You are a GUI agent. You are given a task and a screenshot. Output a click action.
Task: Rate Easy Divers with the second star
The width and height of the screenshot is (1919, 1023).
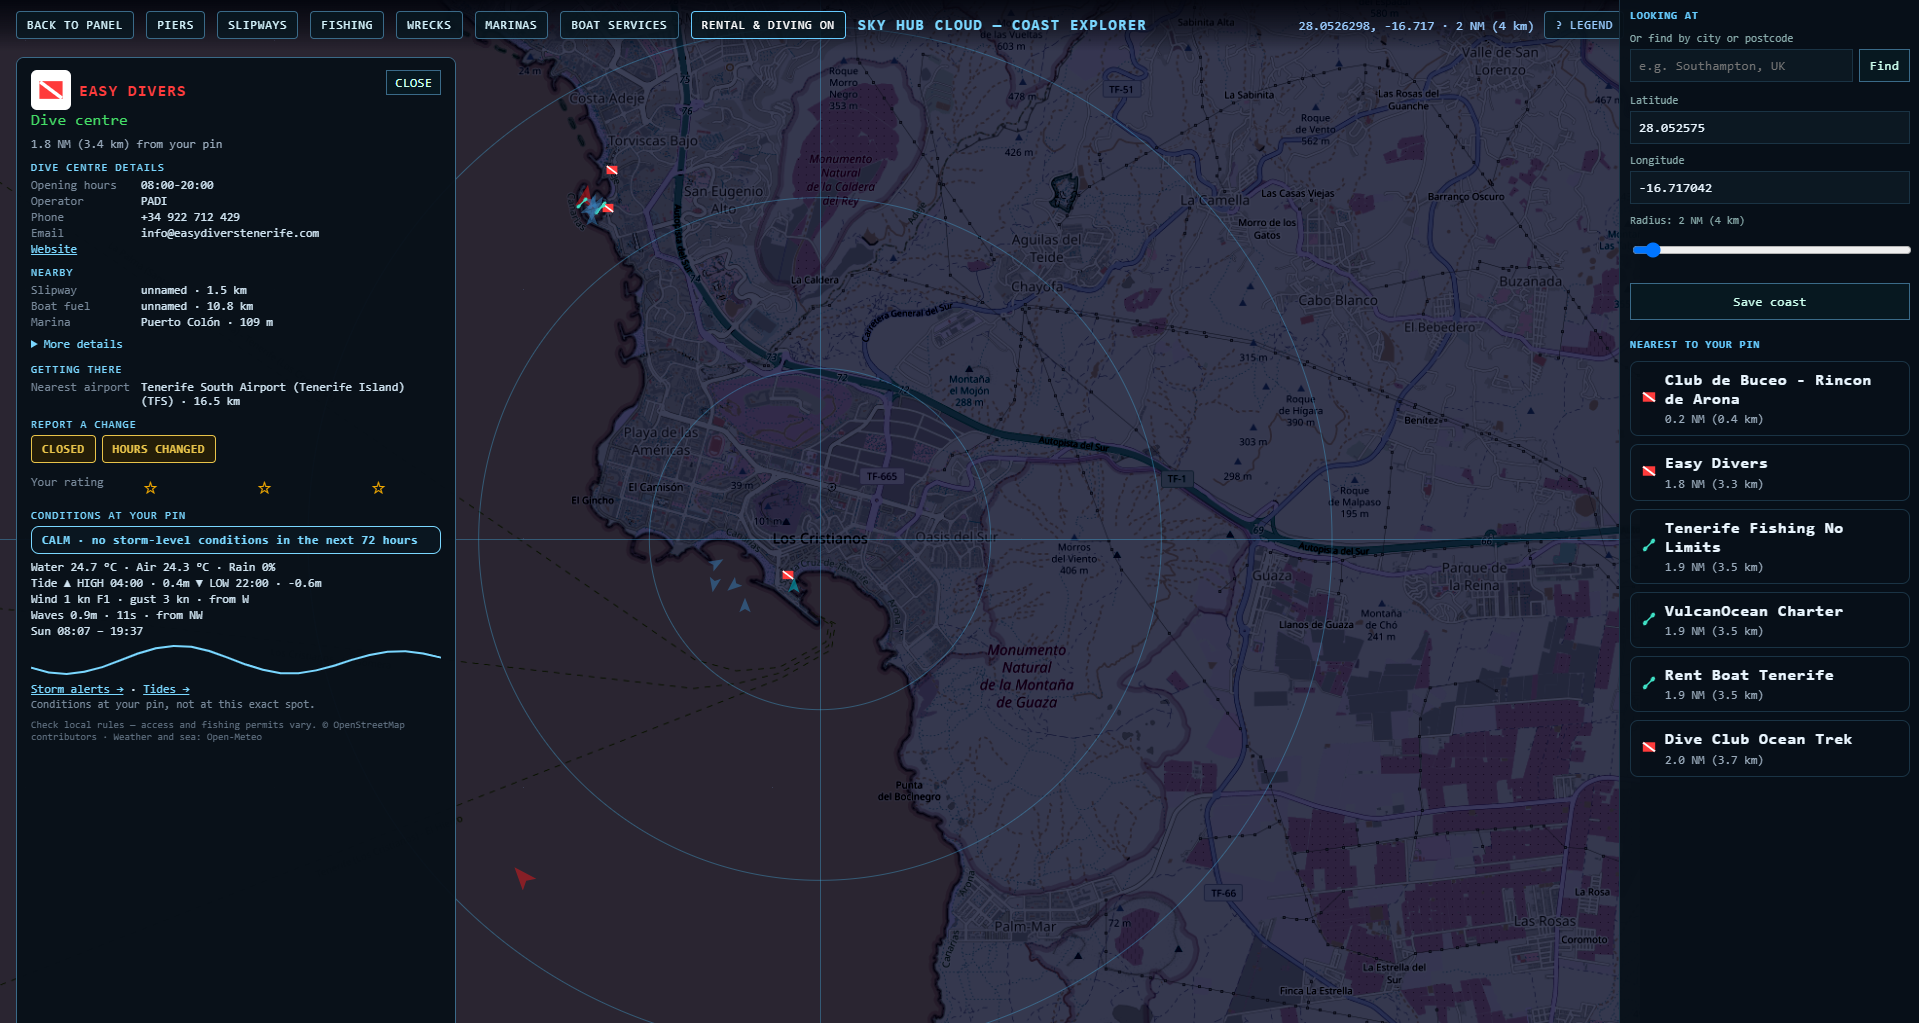[x=264, y=488]
